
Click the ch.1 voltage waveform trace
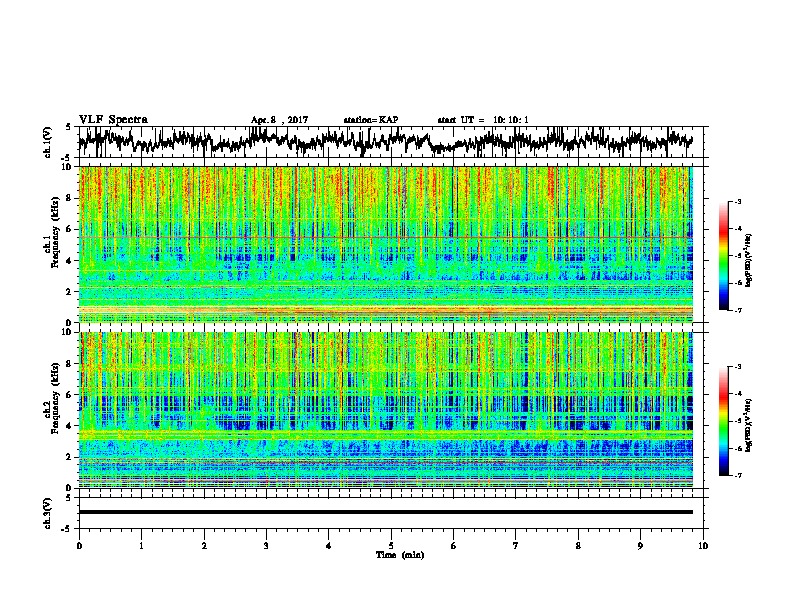point(385,142)
